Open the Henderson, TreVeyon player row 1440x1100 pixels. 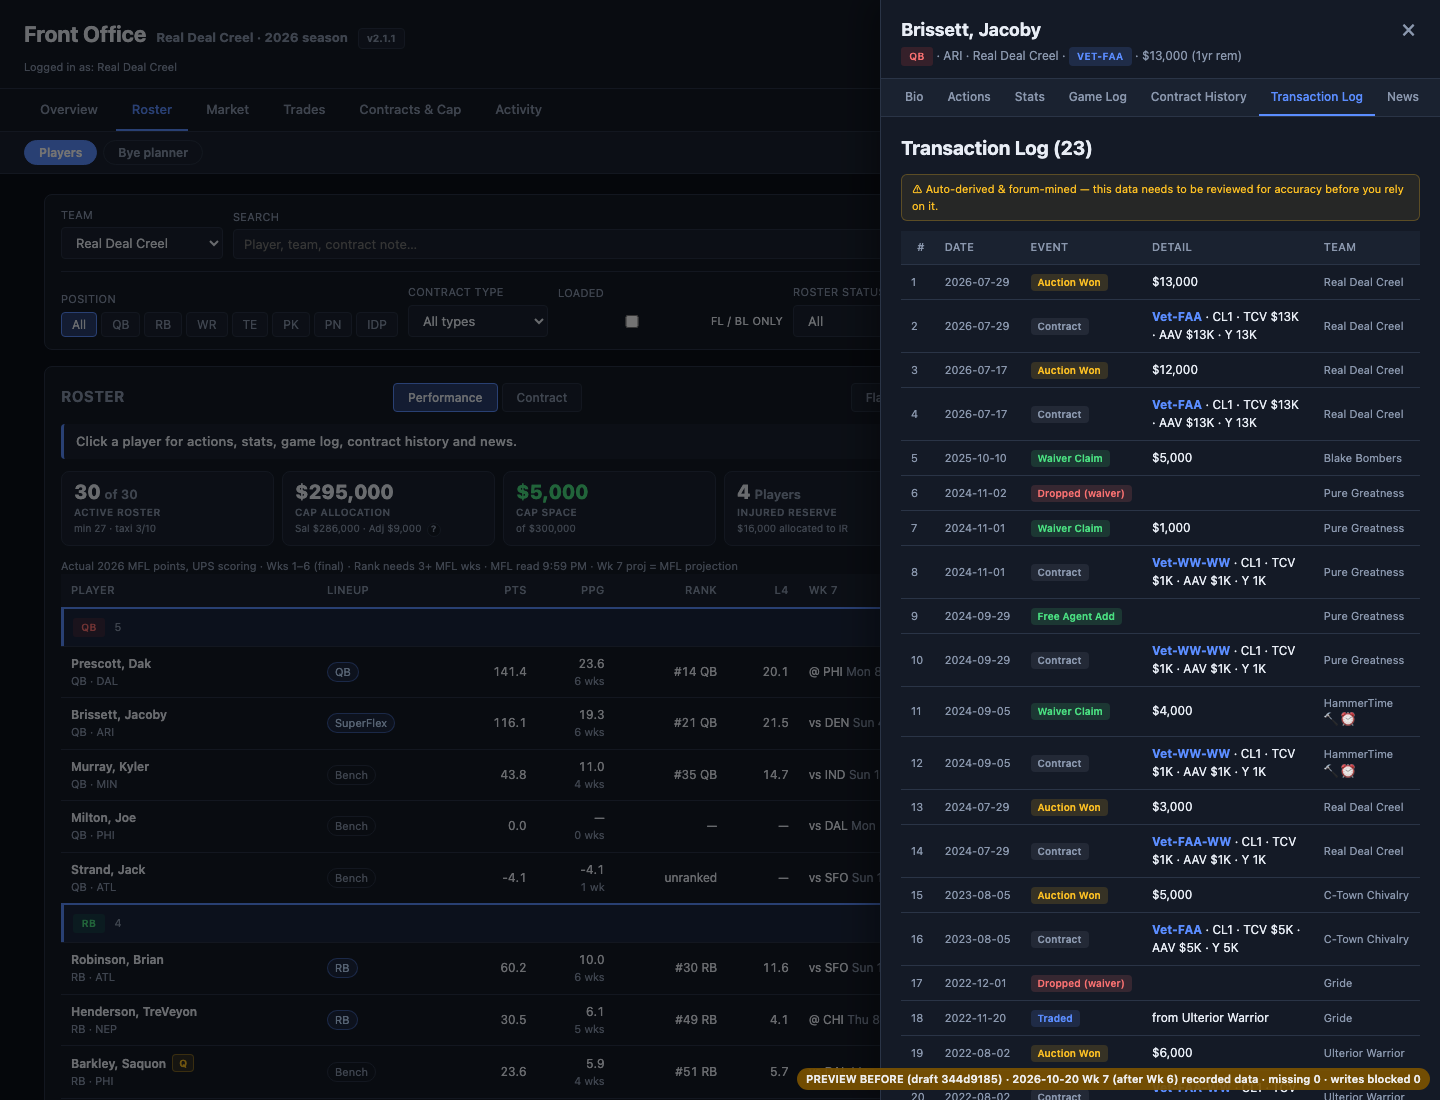tap(470, 1020)
